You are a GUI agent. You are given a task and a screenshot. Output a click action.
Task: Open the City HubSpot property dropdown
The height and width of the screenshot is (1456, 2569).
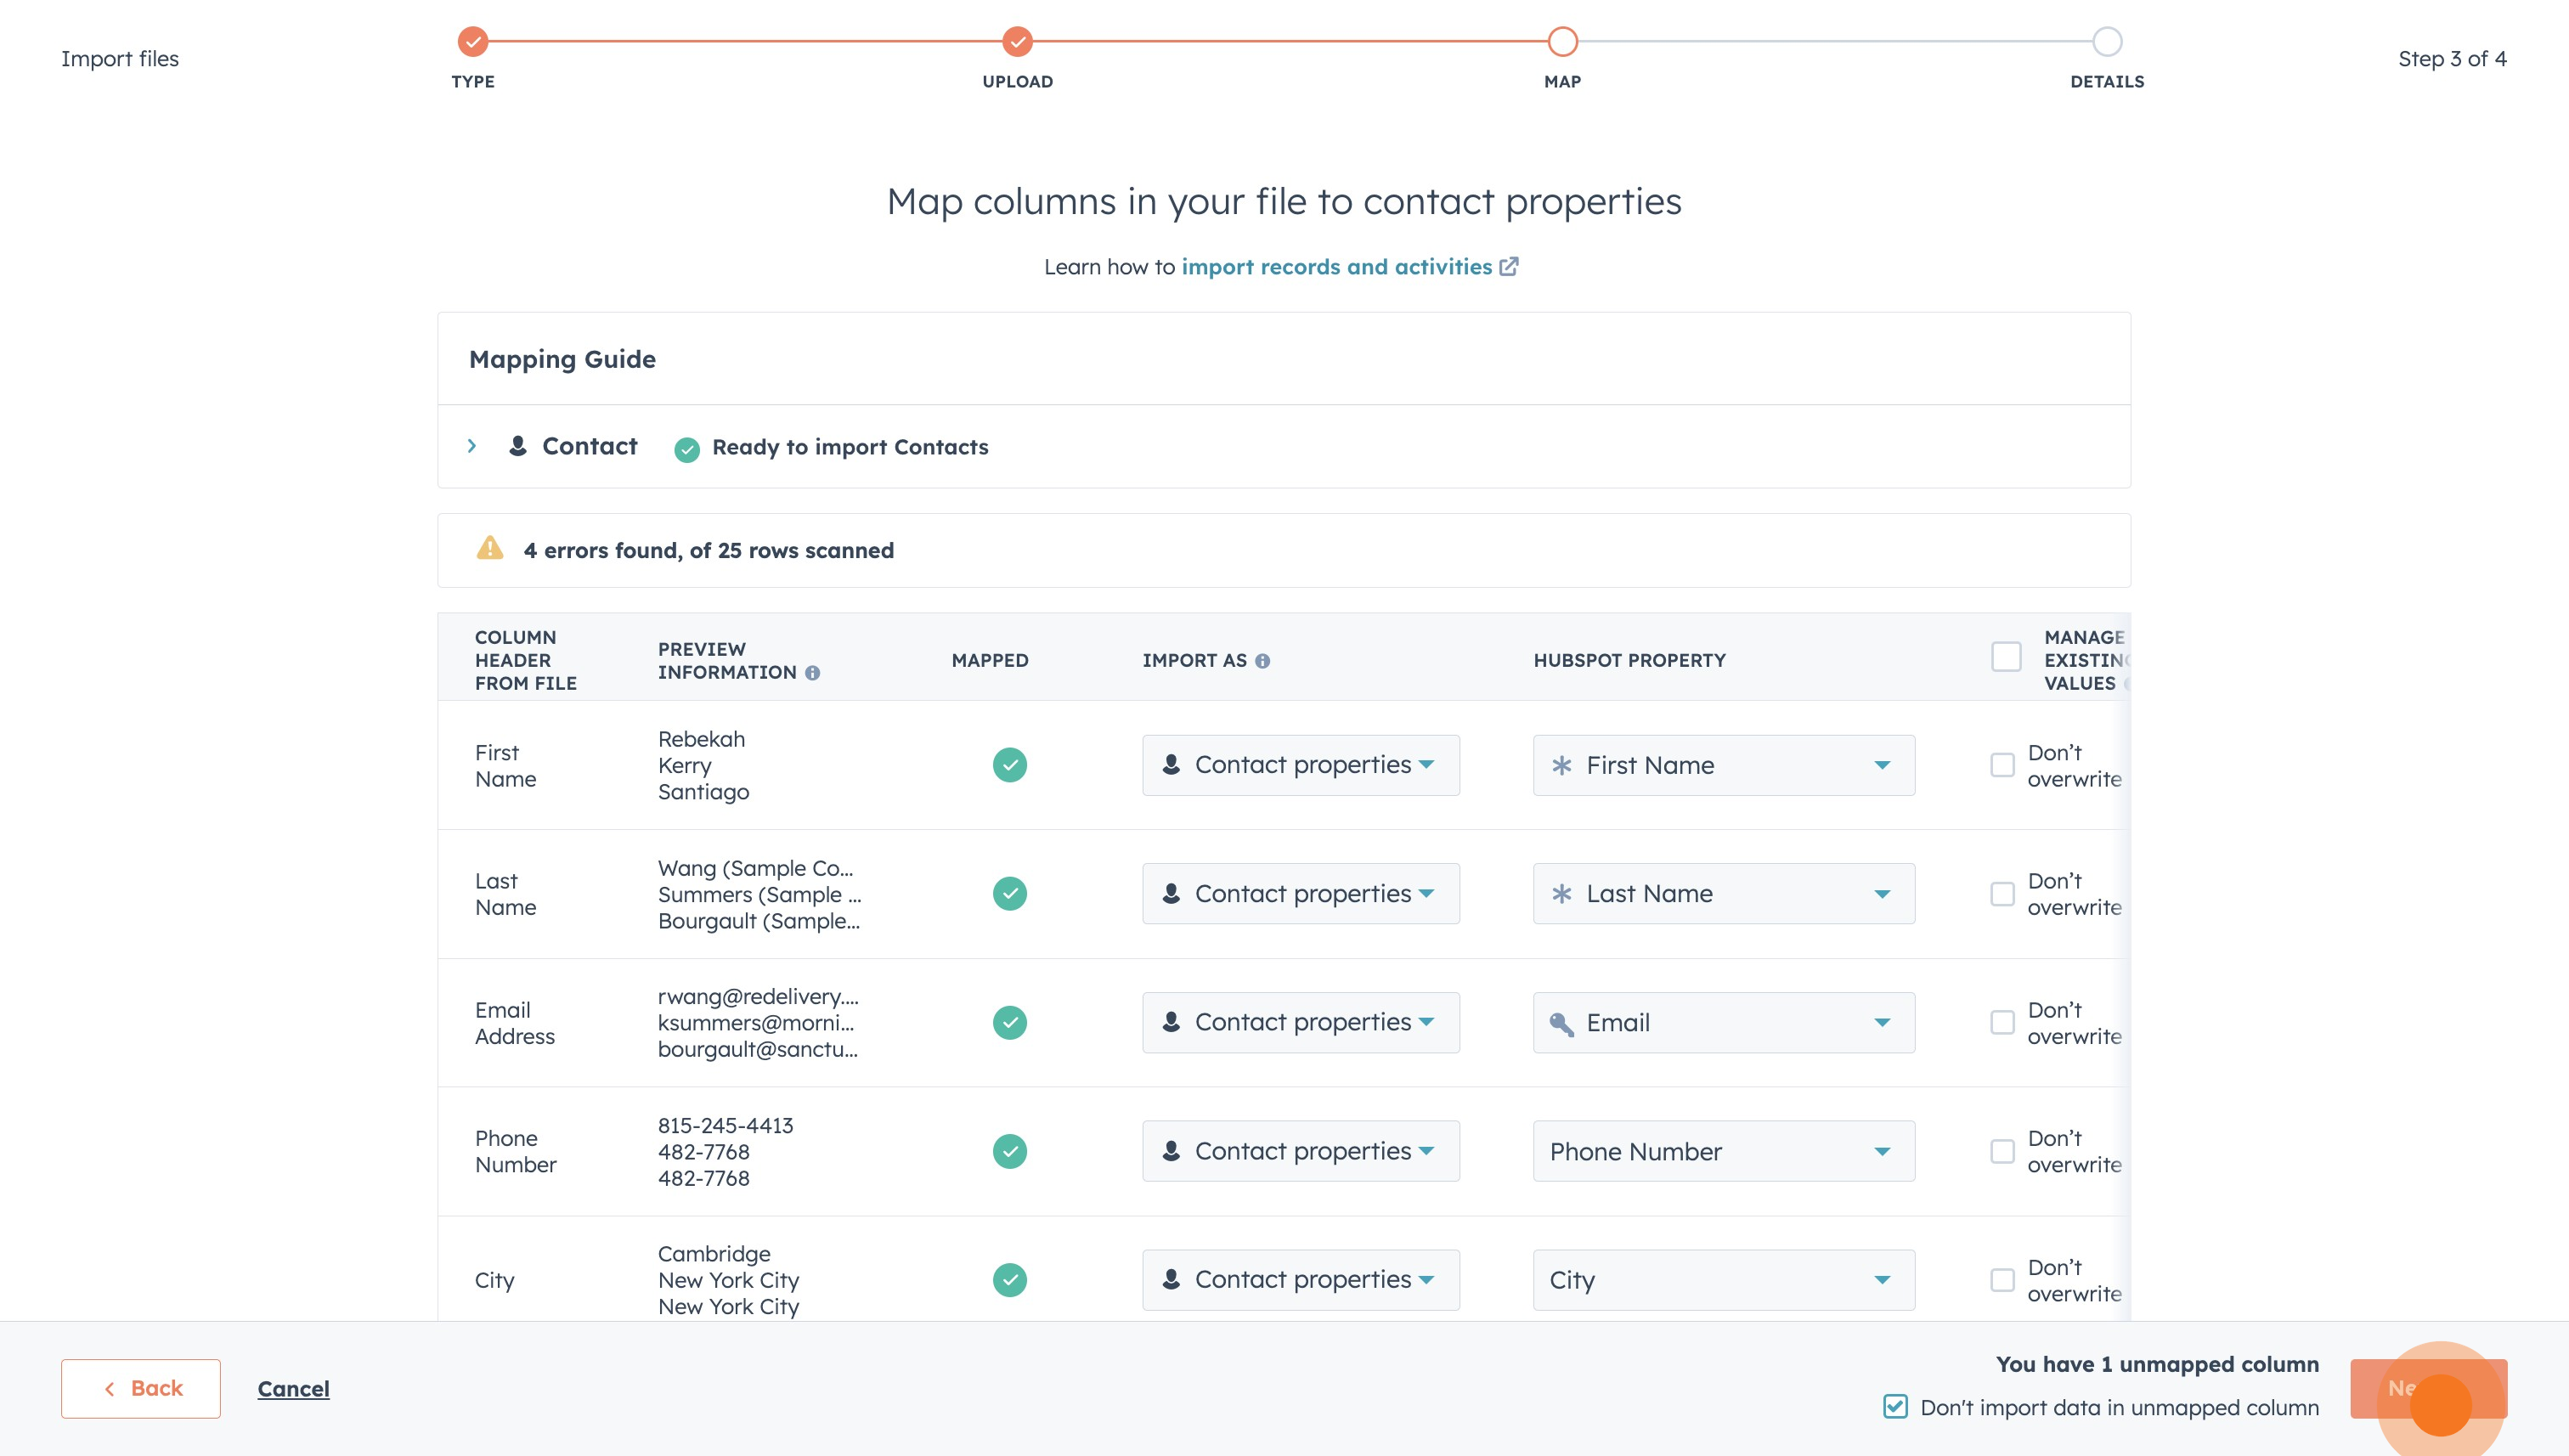click(1723, 1280)
